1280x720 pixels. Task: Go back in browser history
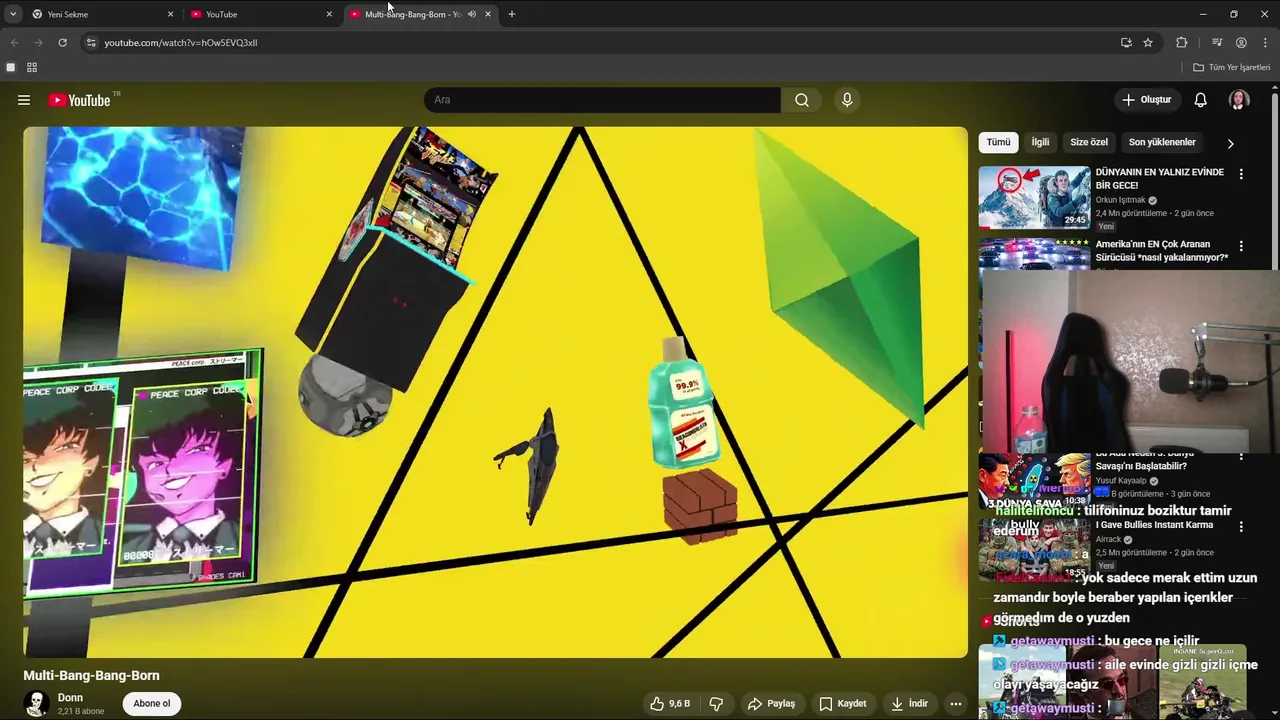pyautogui.click(x=14, y=43)
